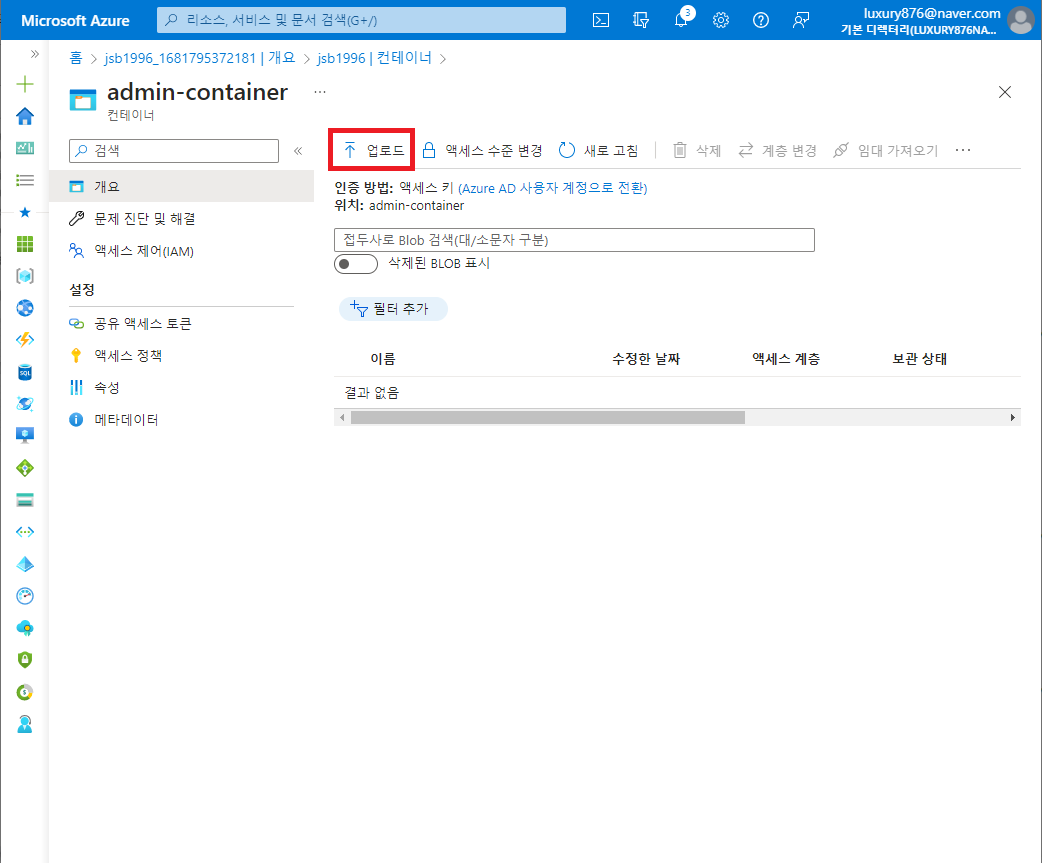Click 계층 변경 toolbar button

click(x=778, y=150)
